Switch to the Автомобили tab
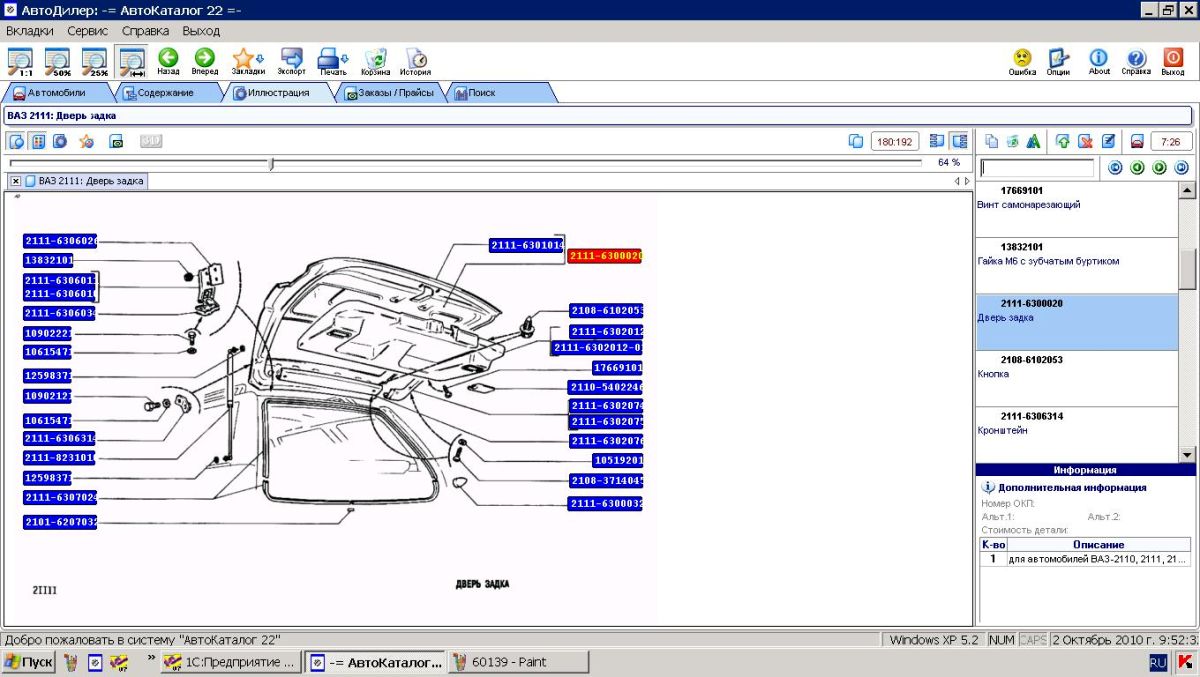 click(x=56, y=93)
